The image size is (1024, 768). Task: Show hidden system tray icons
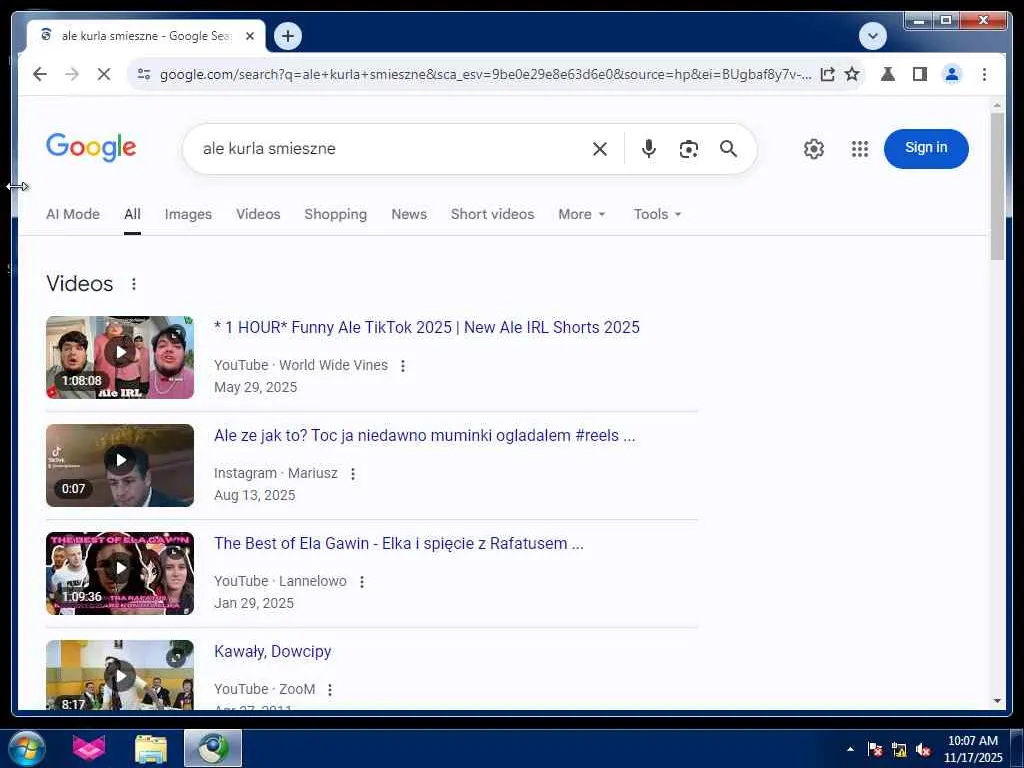click(850, 749)
